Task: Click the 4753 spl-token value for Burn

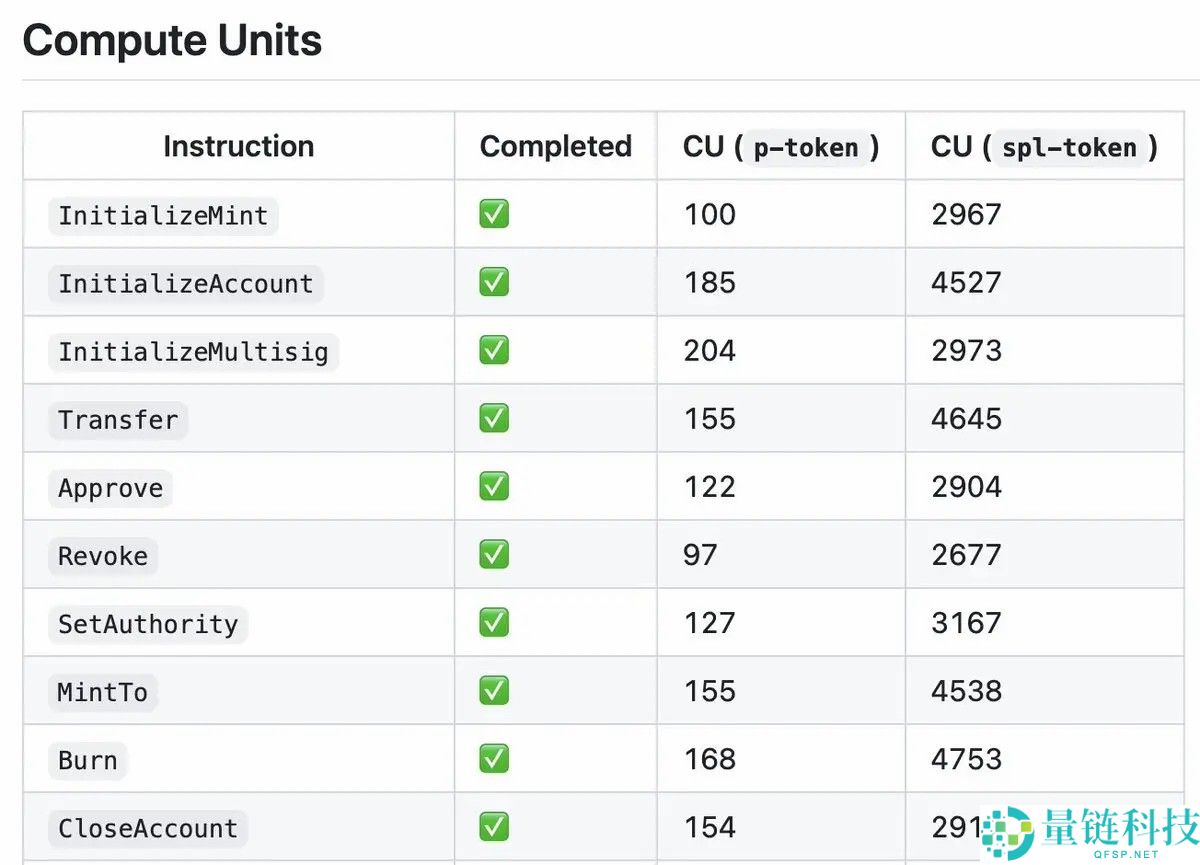Action: coord(966,759)
